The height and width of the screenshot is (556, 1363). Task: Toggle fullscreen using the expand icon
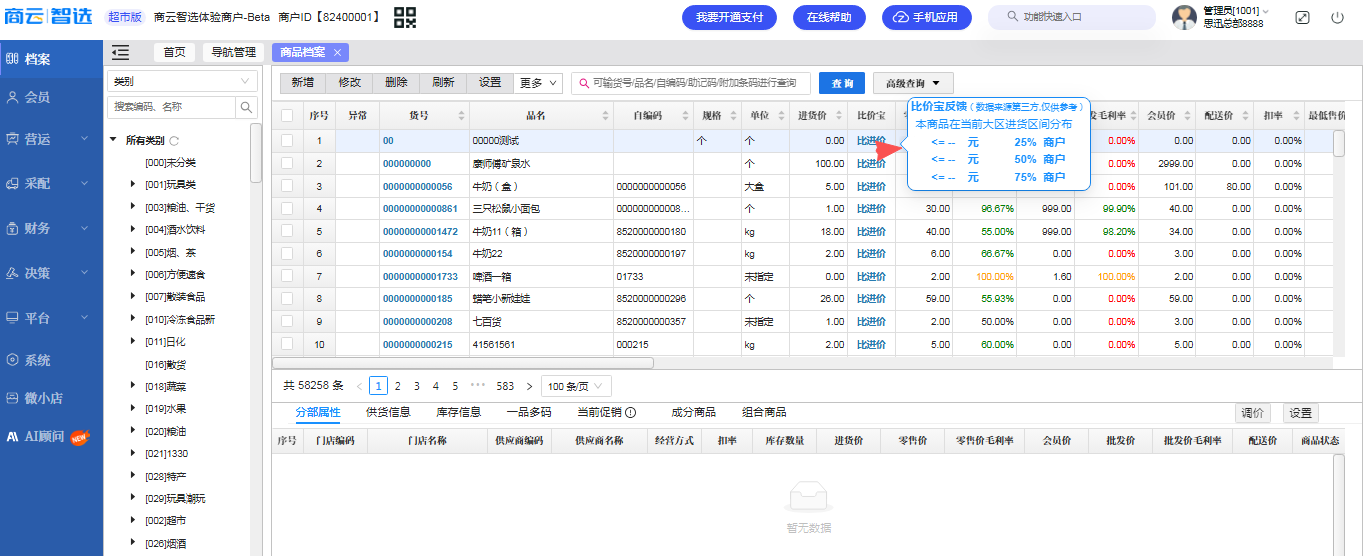tap(1302, 18)
